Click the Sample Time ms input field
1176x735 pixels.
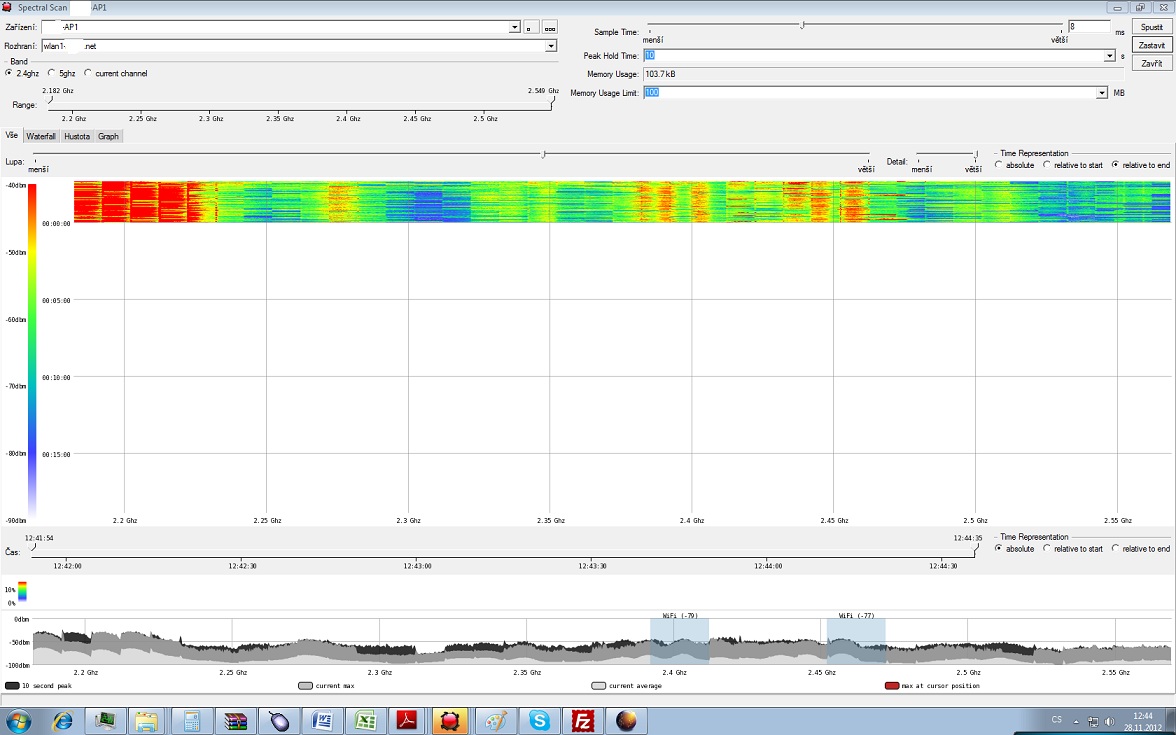coord(1089,26)
